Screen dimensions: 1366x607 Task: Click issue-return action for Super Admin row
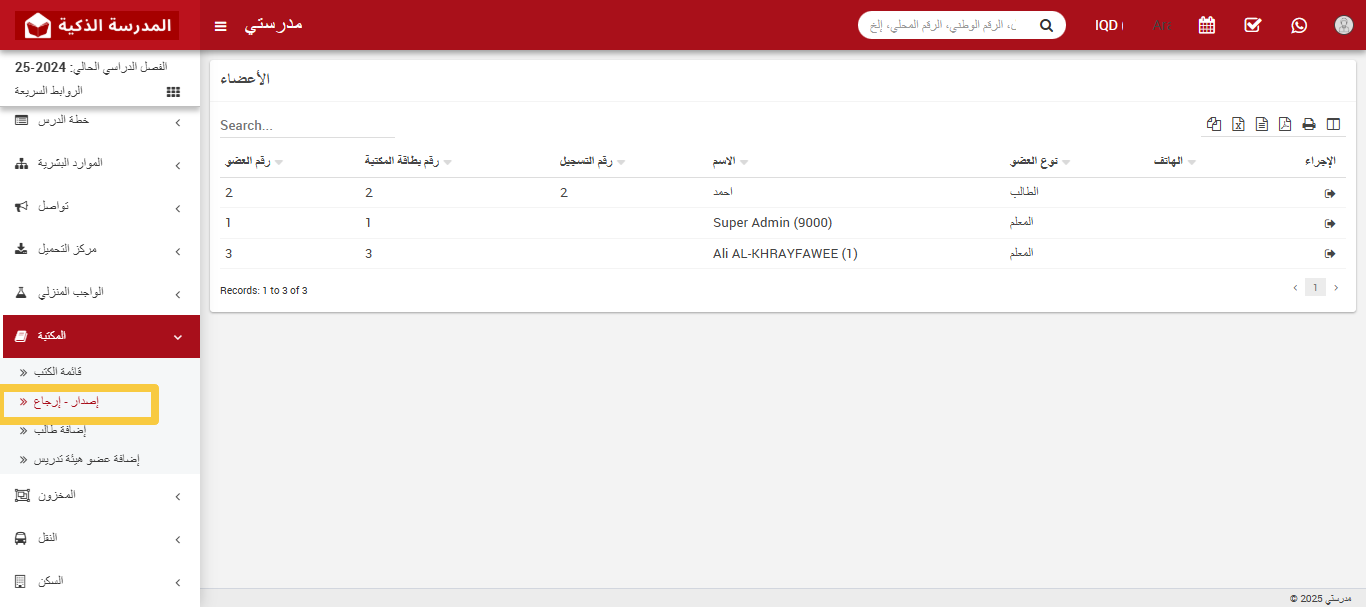(x=1330, y=224)
